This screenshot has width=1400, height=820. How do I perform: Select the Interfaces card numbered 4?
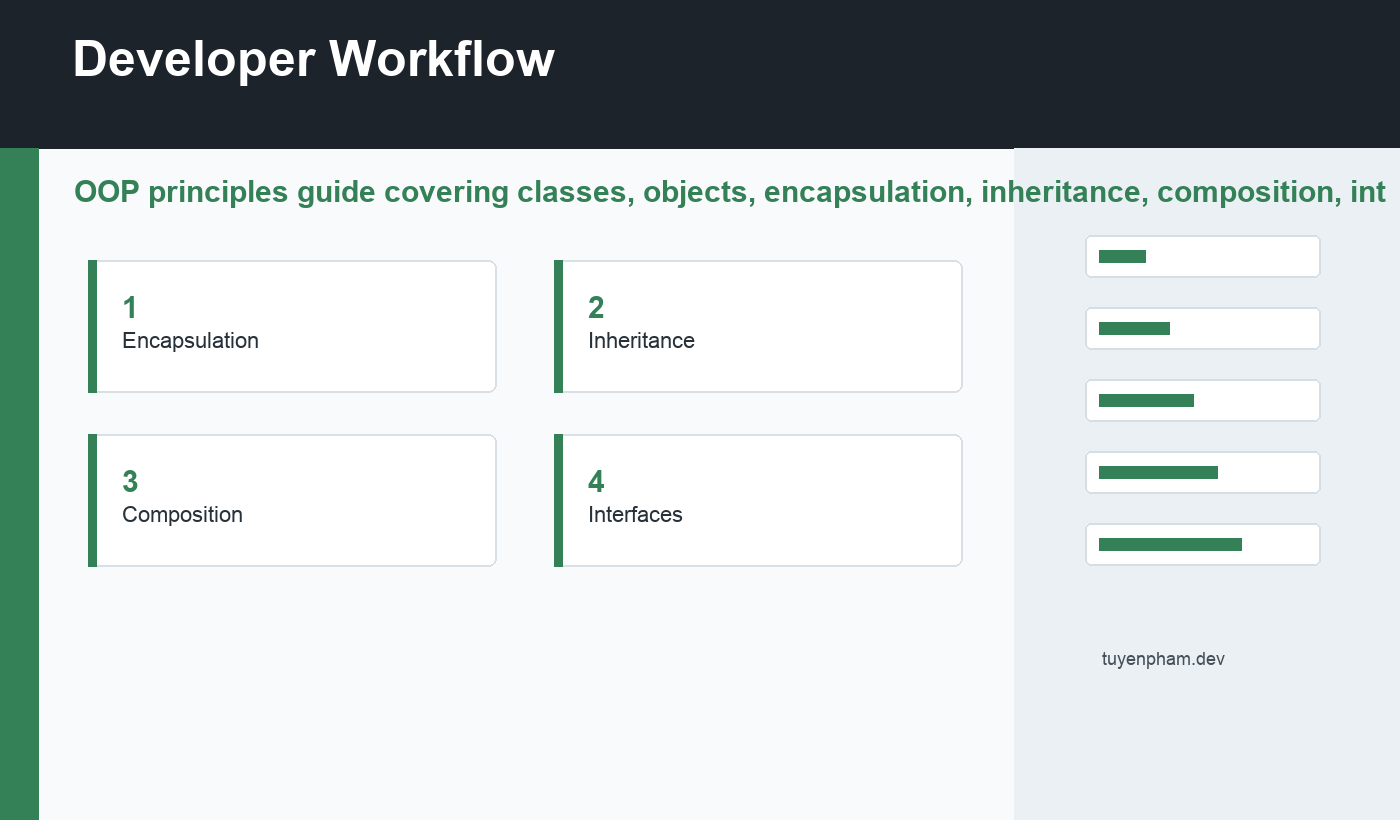click(x=758, y=500)
